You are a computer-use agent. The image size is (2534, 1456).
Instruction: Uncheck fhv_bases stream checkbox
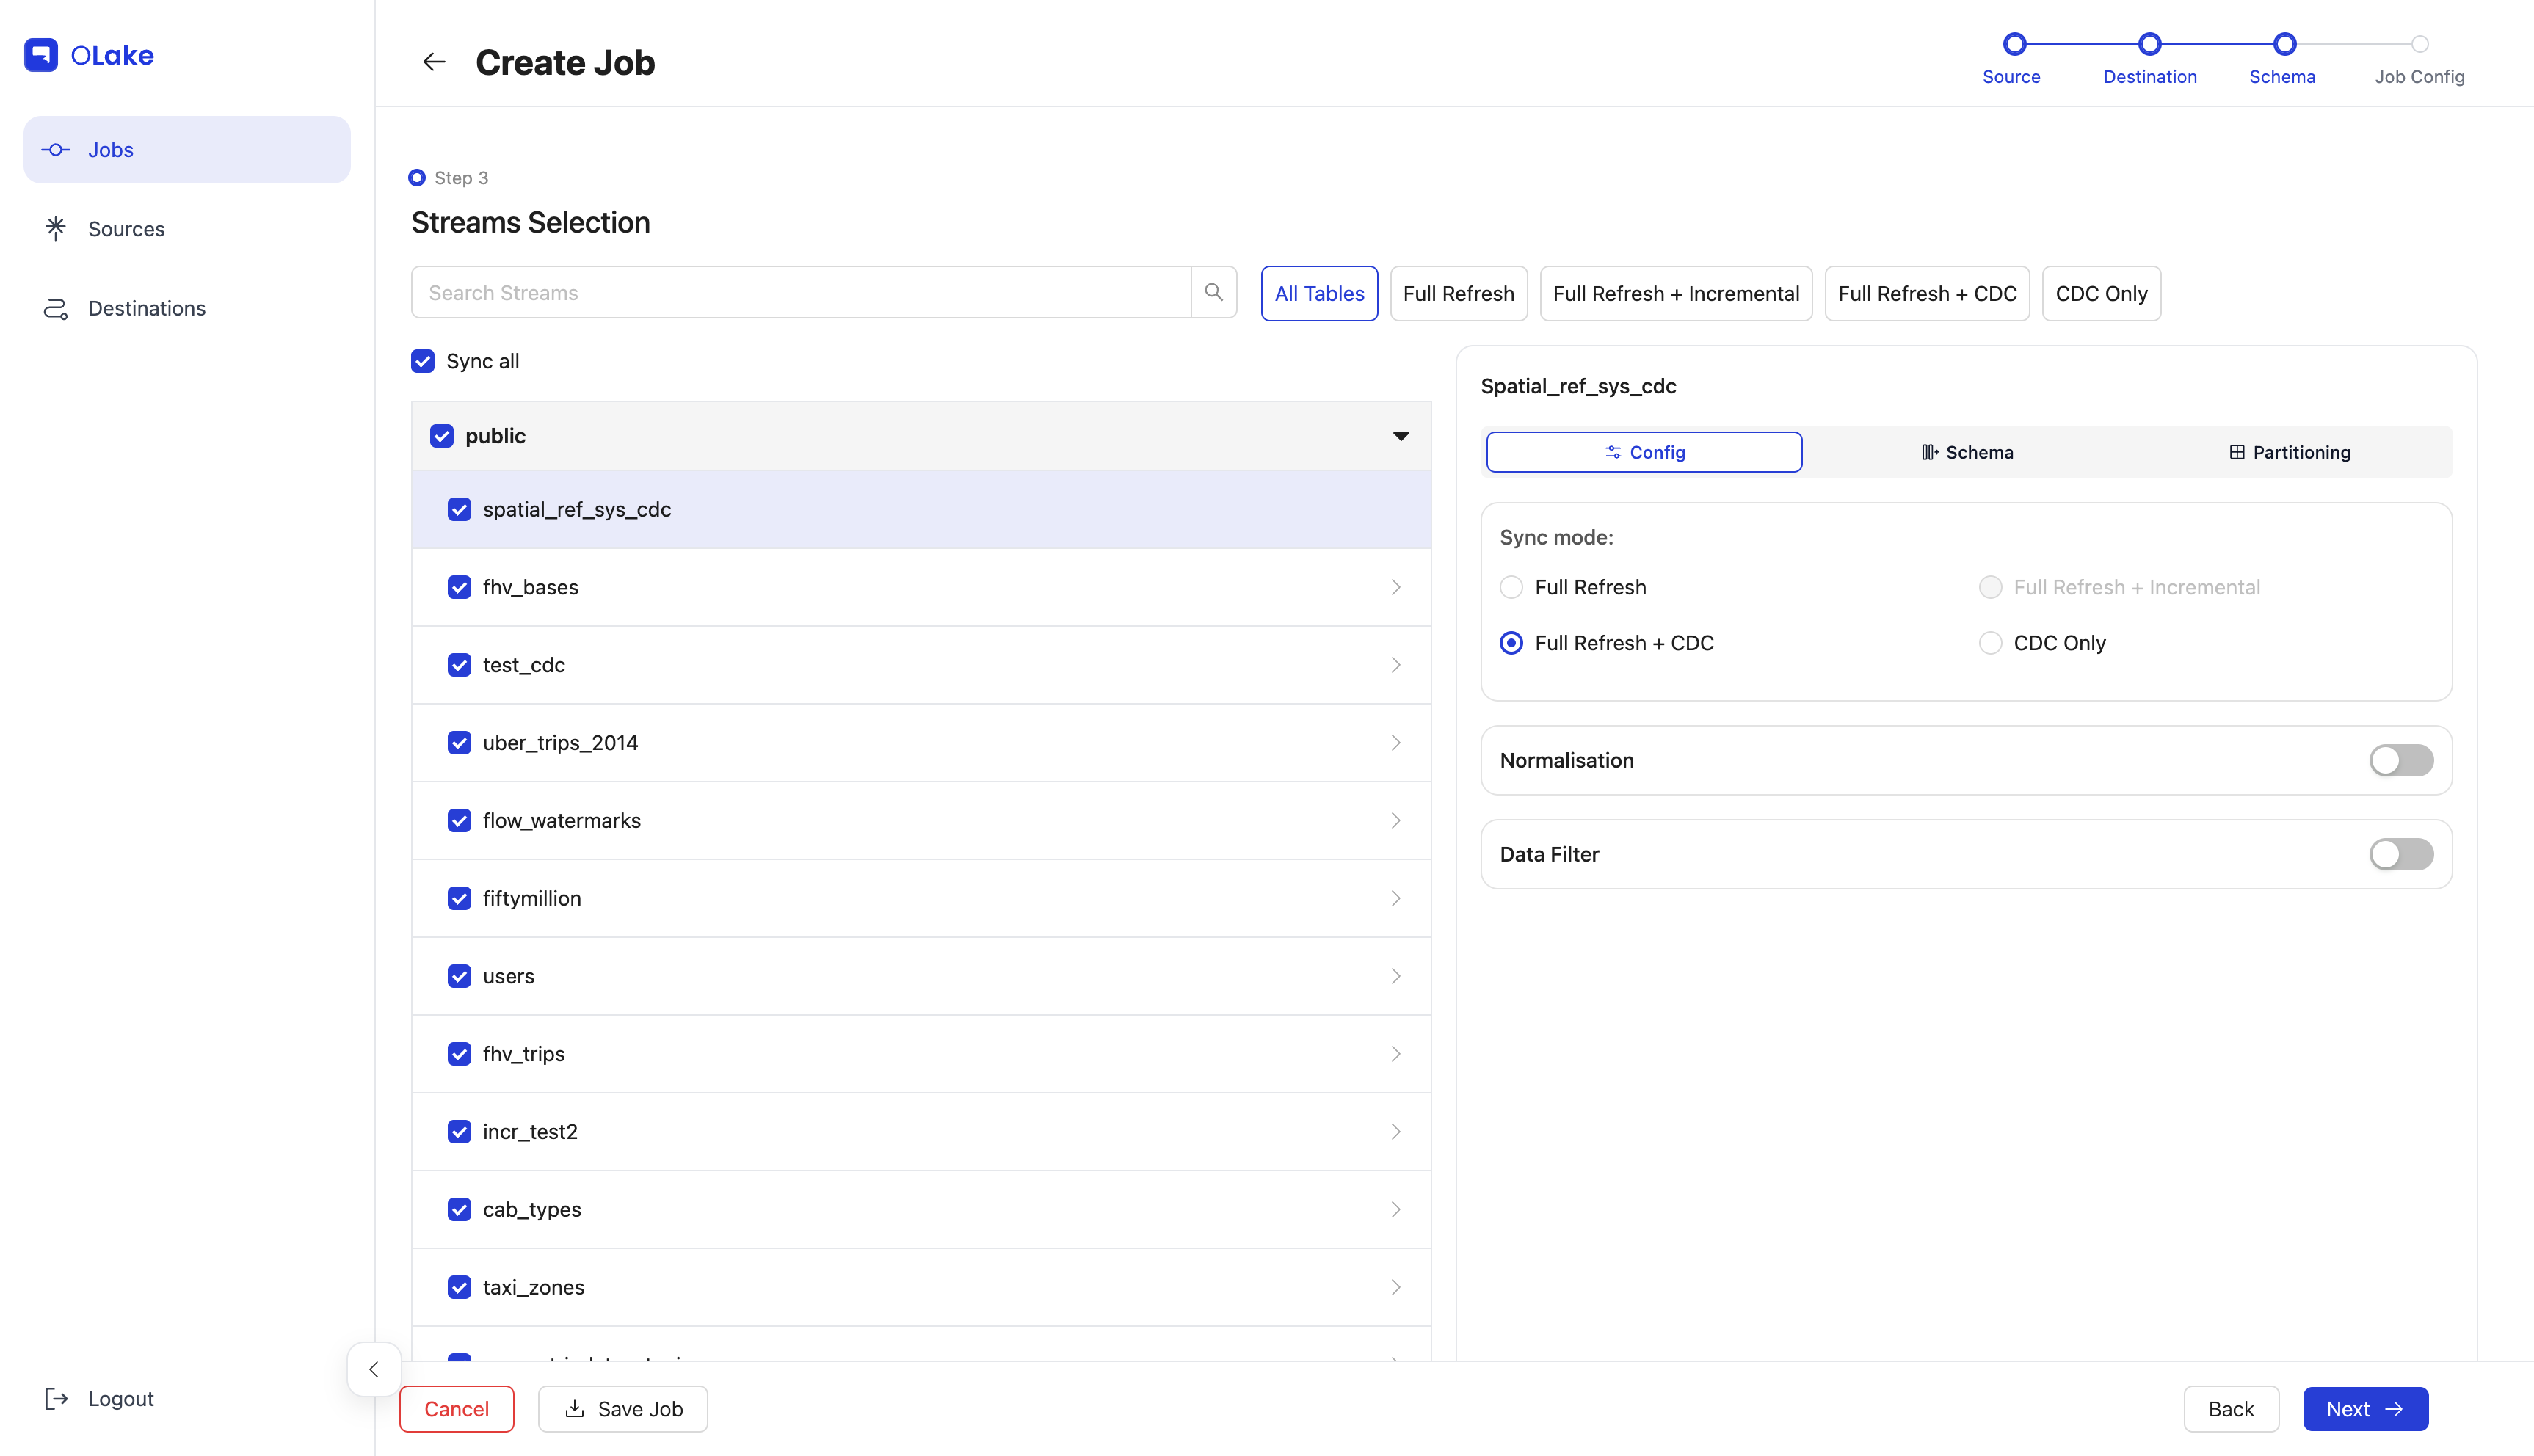tap(459, 587)
